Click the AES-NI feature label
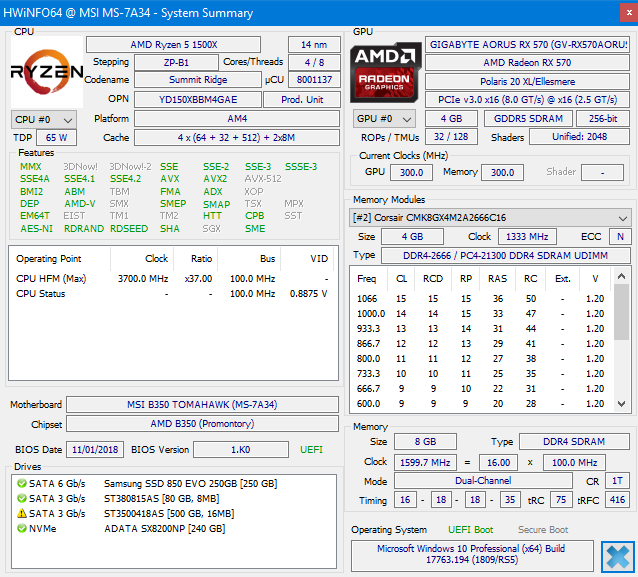The image size is (638, 577). [37, 229]
